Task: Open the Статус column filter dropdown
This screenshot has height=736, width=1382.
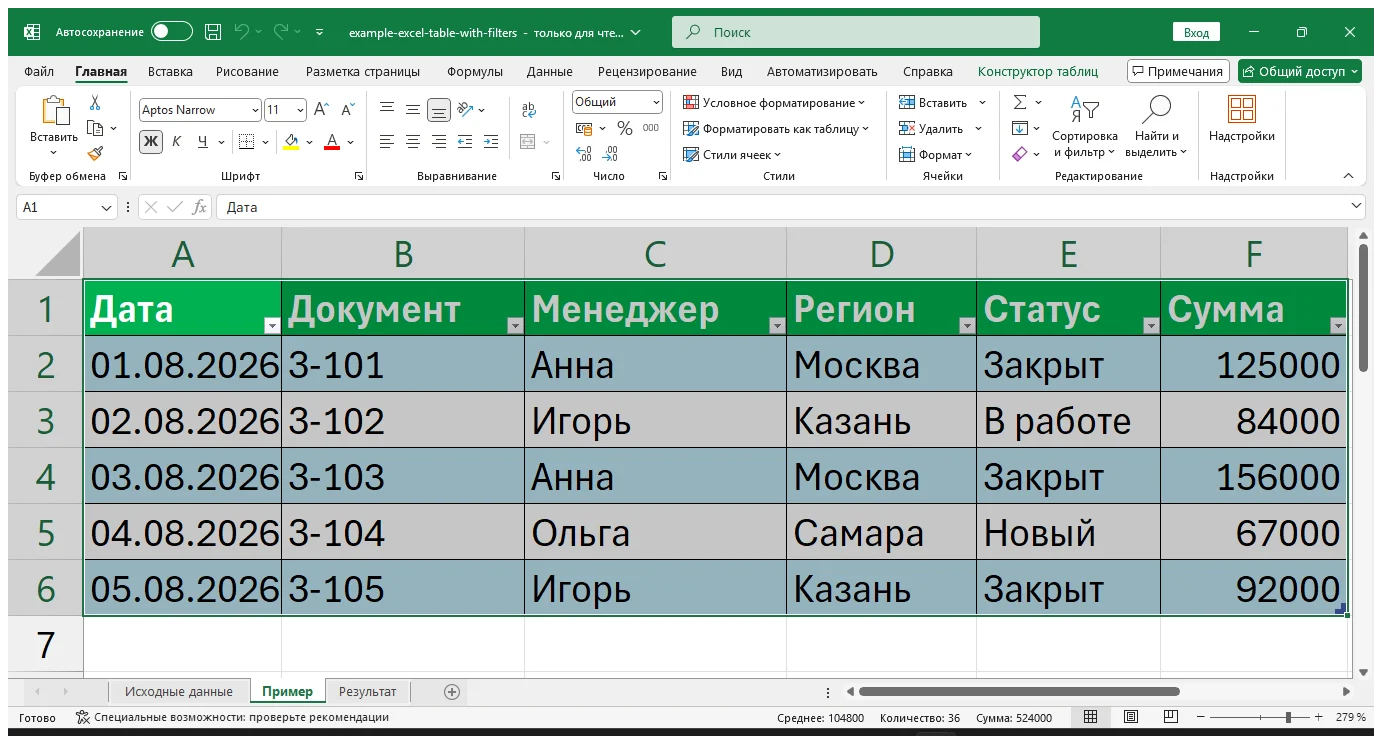Action: pyautogui.click(x=1150, y=325)
